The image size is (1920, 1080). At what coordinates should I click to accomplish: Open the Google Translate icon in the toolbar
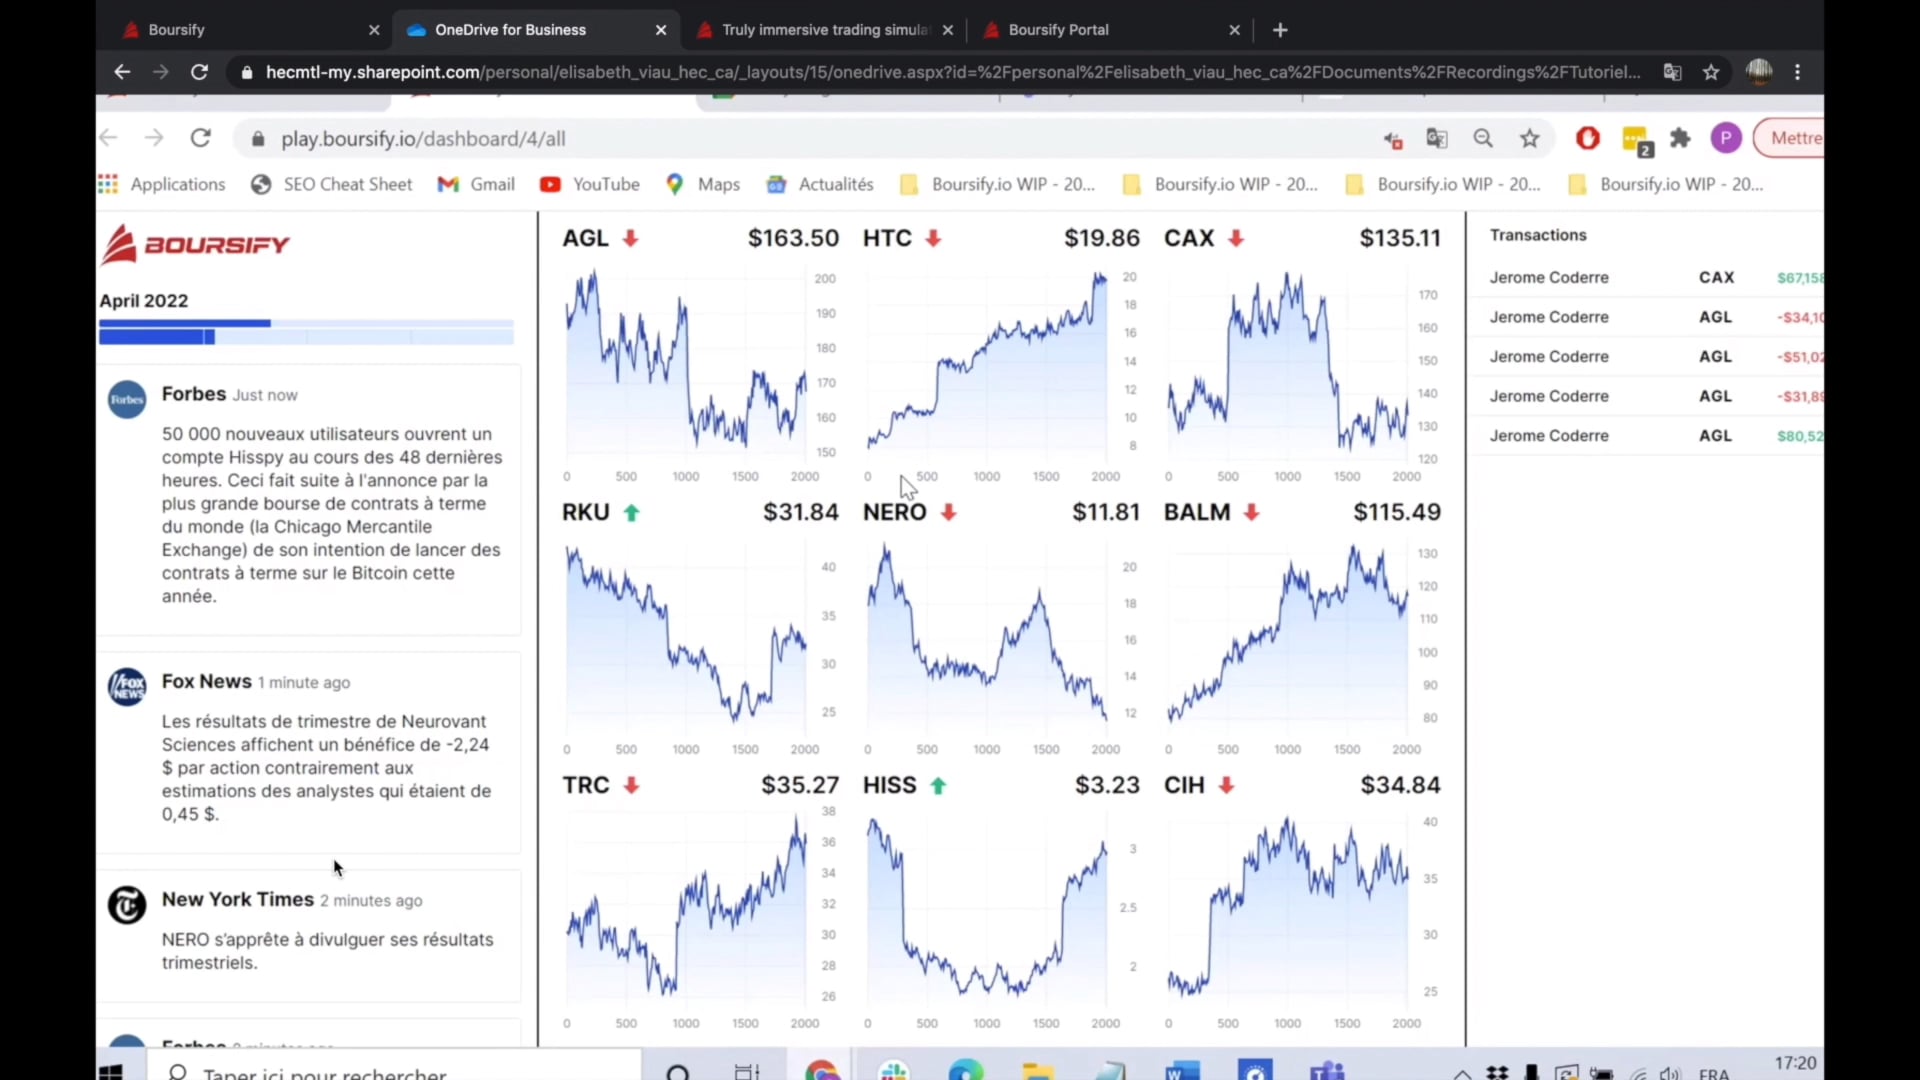pyautogui.click(x=1438, y=139)
